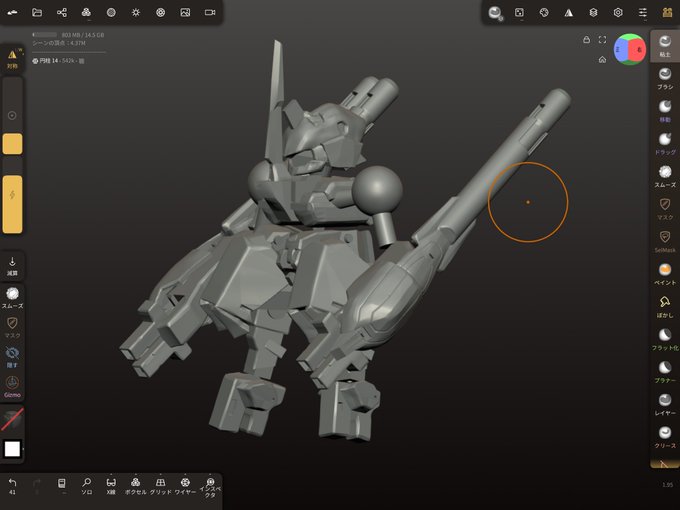Viewport: 680px width, 510px height.
Task: Lock the camera with padlock icon
Action: 586,40
